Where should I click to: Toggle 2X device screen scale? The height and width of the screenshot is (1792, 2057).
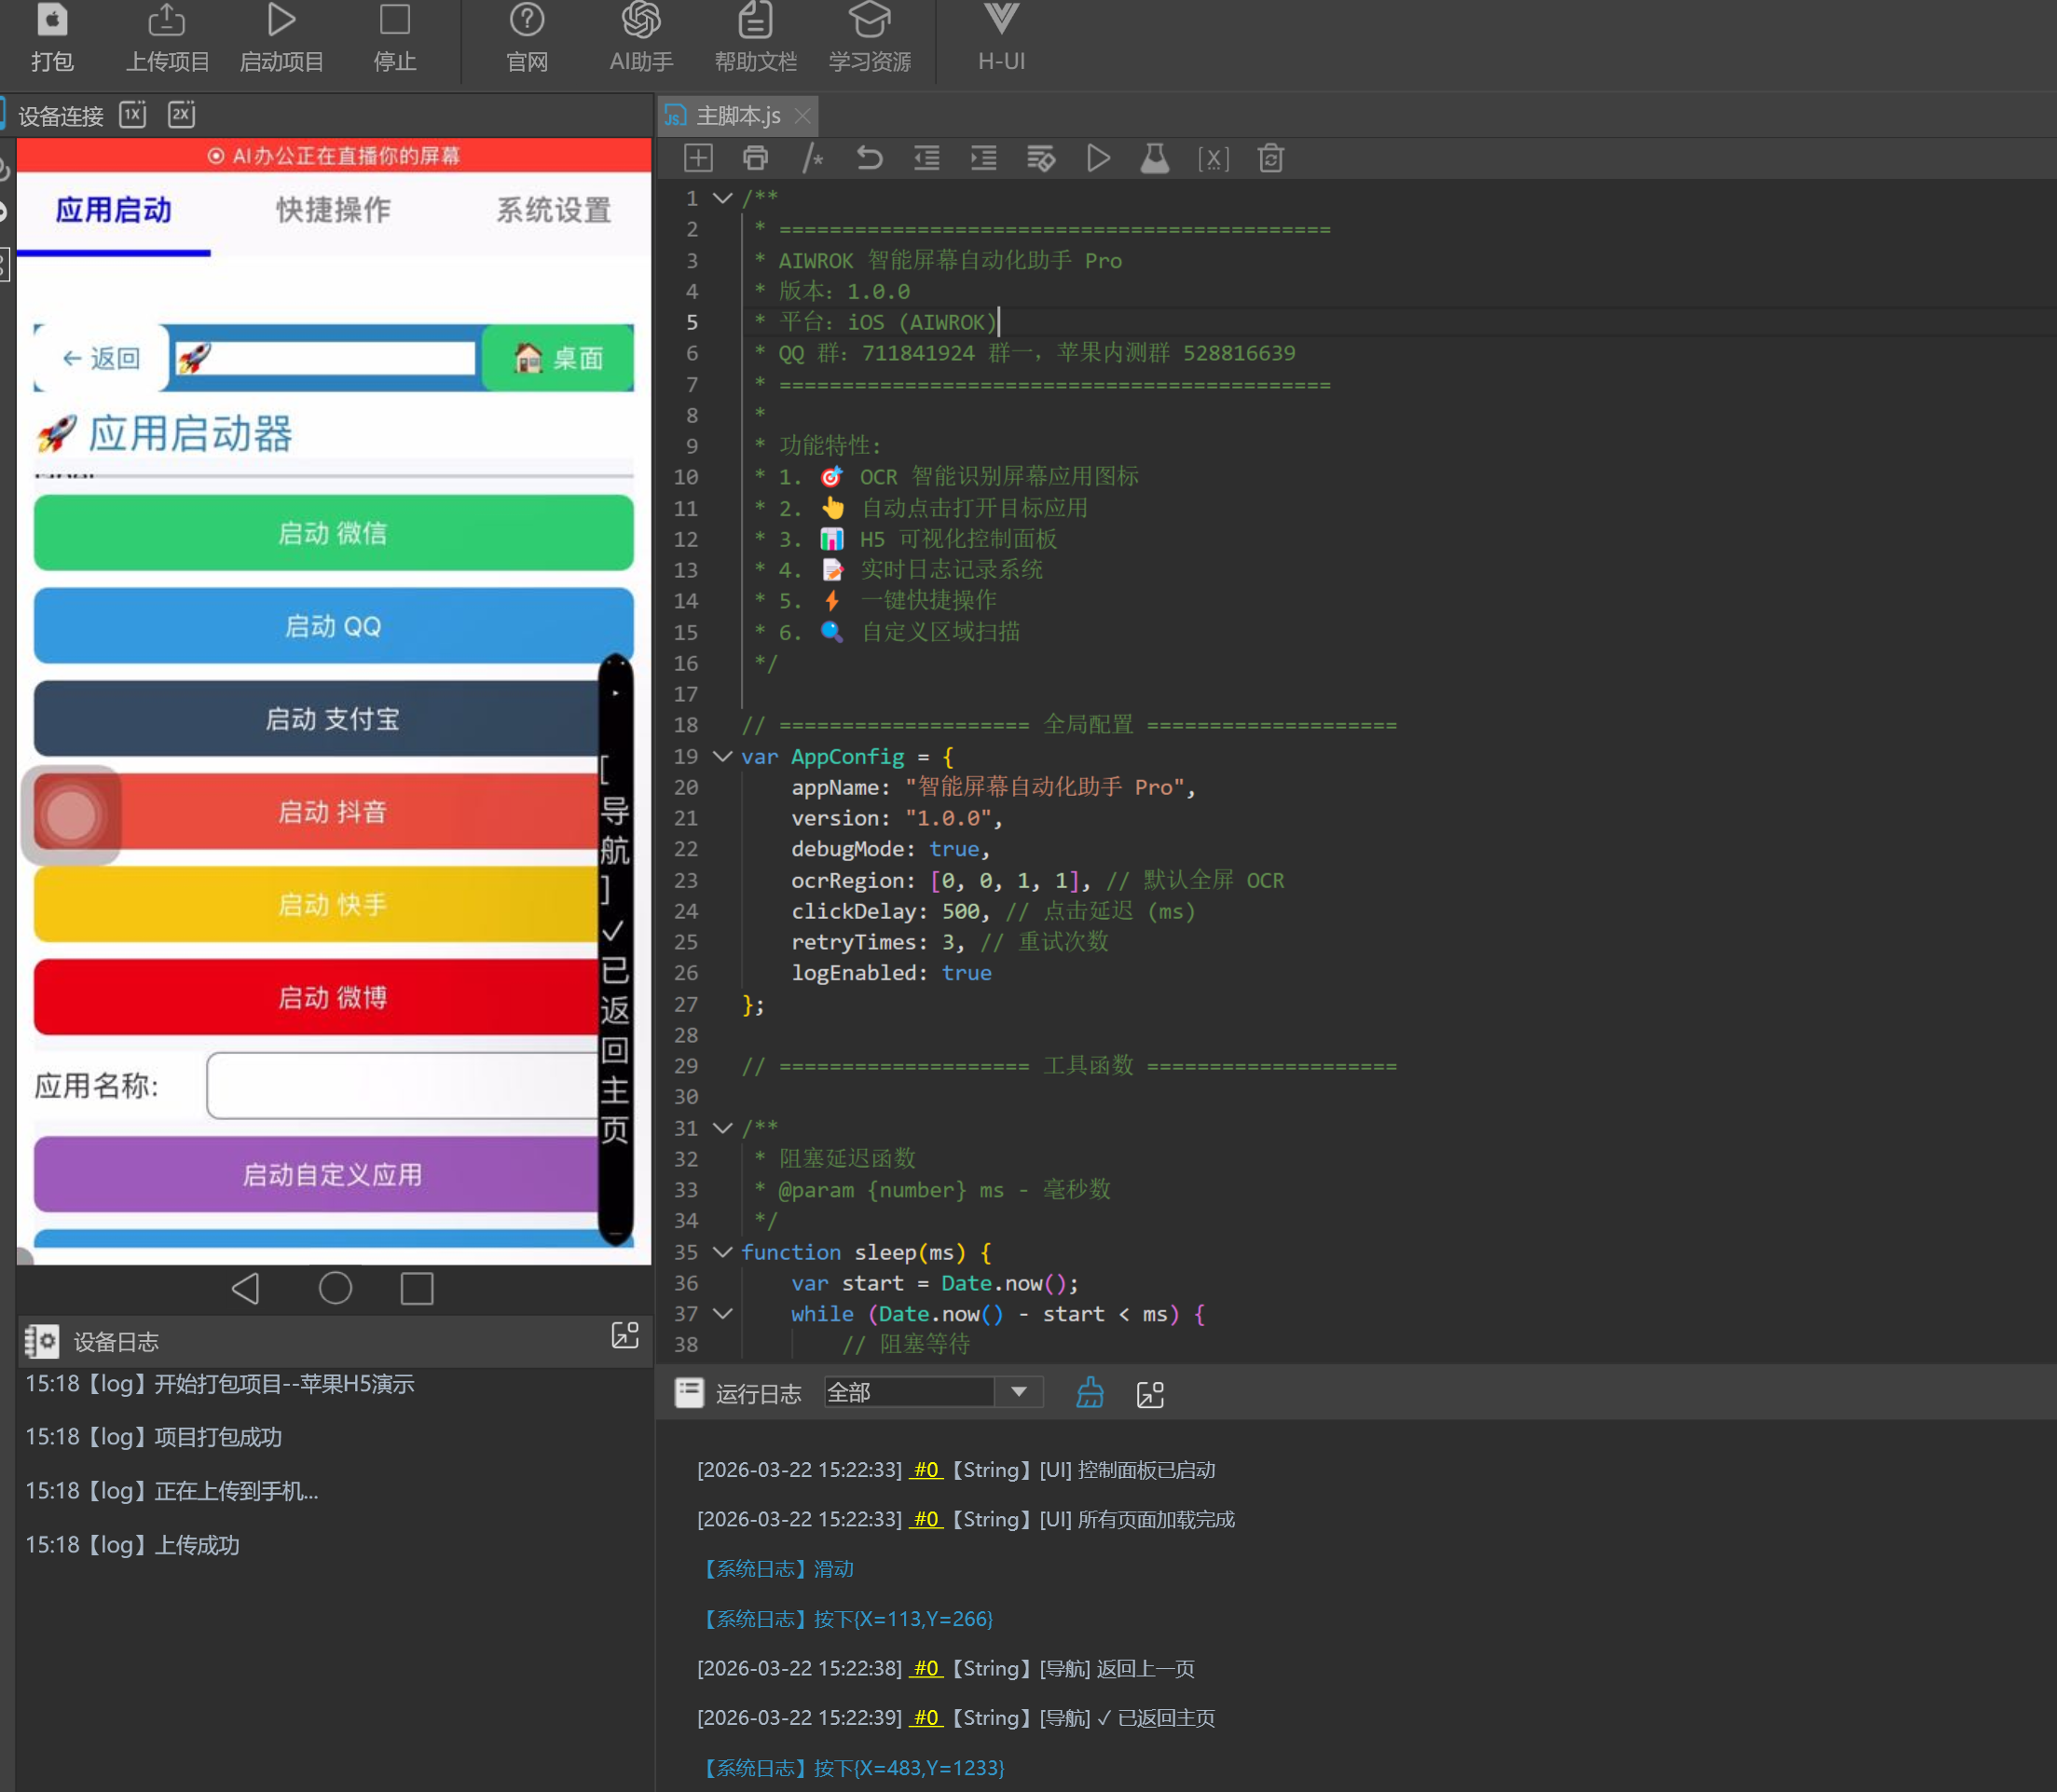181,114
